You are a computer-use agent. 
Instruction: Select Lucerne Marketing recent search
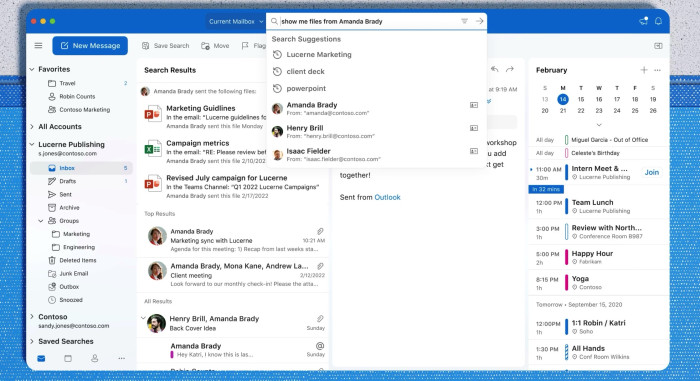(376, 54)
